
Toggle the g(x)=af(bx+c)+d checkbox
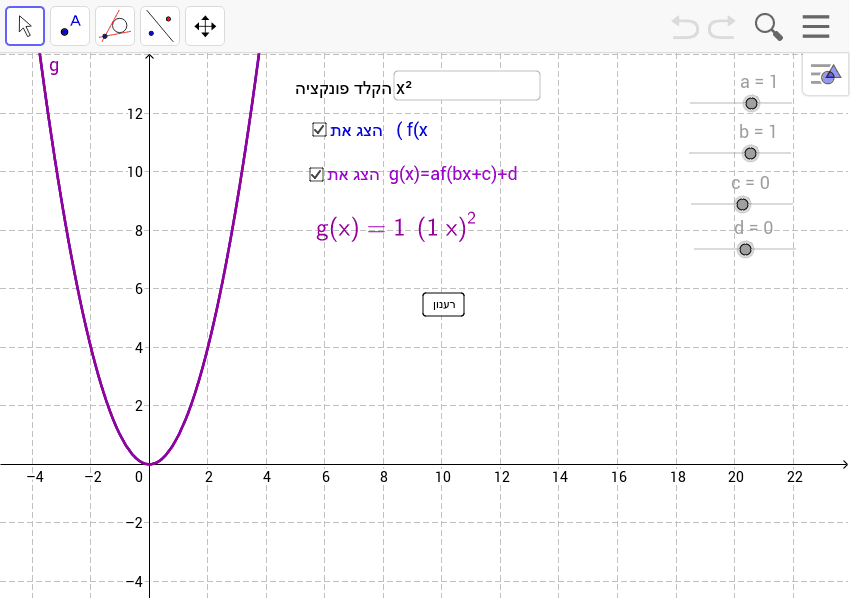[316, 175]
